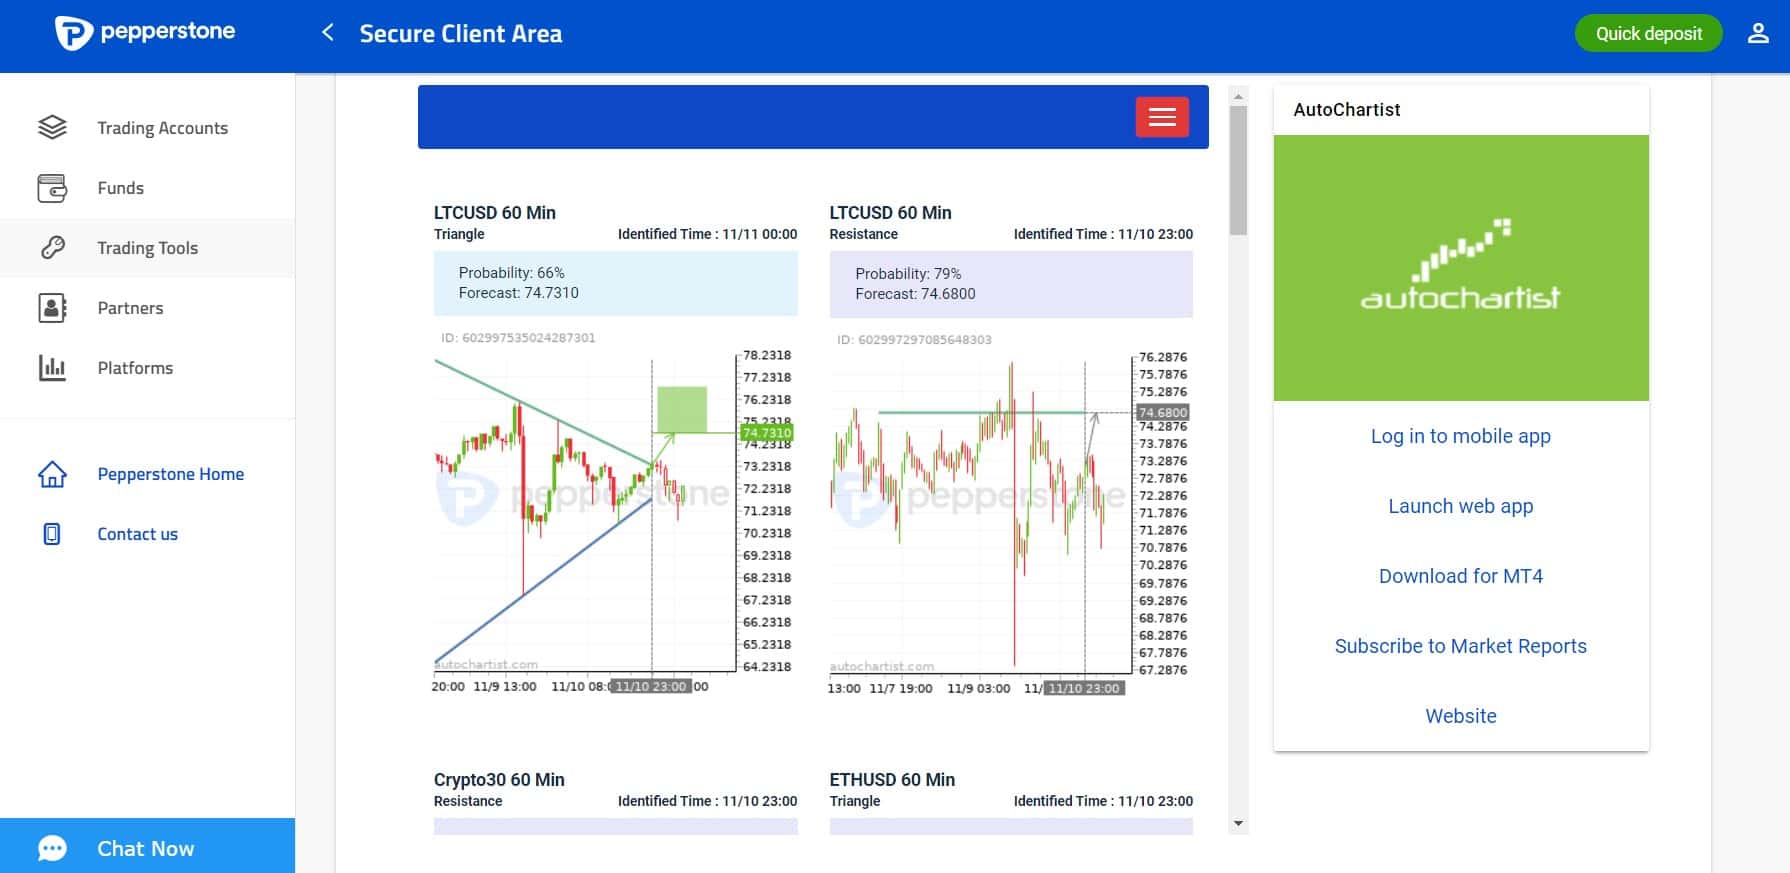Click the Download for MT4 link
The image size is (1790, 873).
pos(1460,576)
